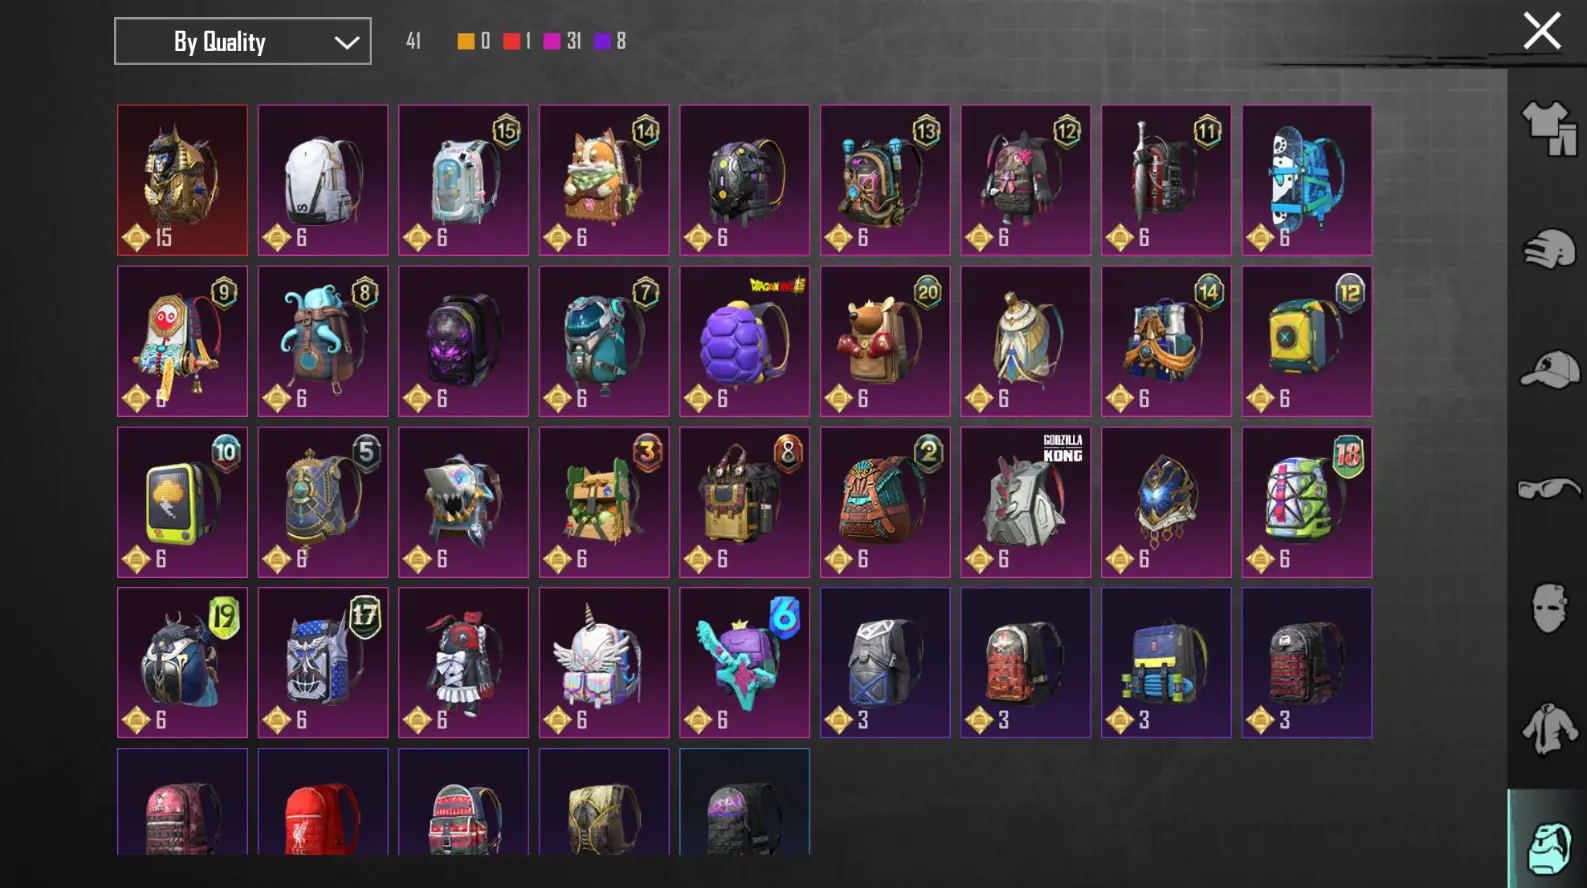Select the Godzilla Kong backpack
This screenshot has width=1587, height=888.
point(1026,502)
